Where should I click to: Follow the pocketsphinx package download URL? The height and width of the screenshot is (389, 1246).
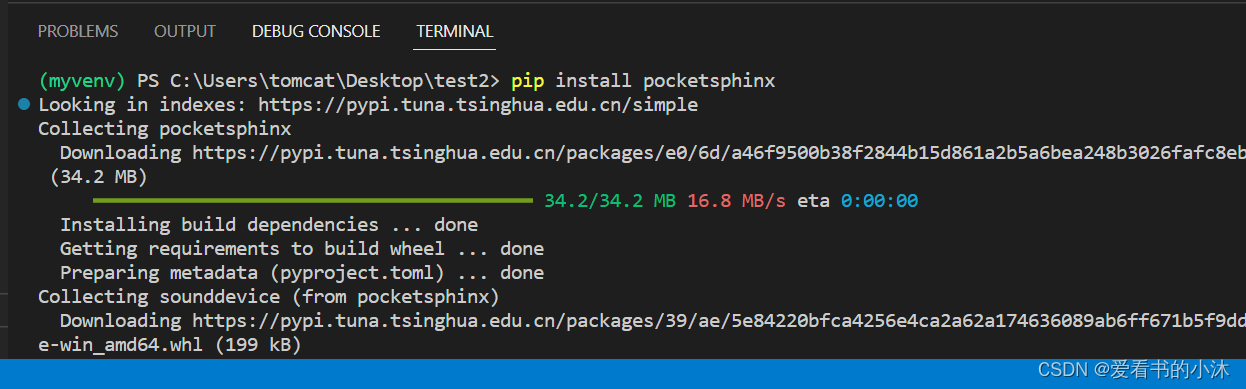(719, 153)
